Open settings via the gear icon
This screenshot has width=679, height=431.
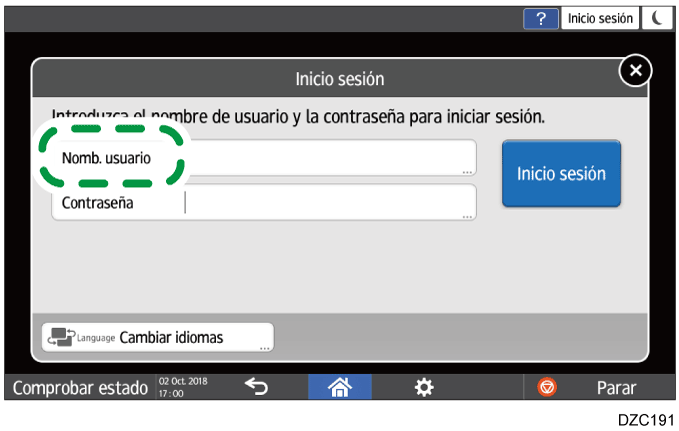tap(423, 387)
